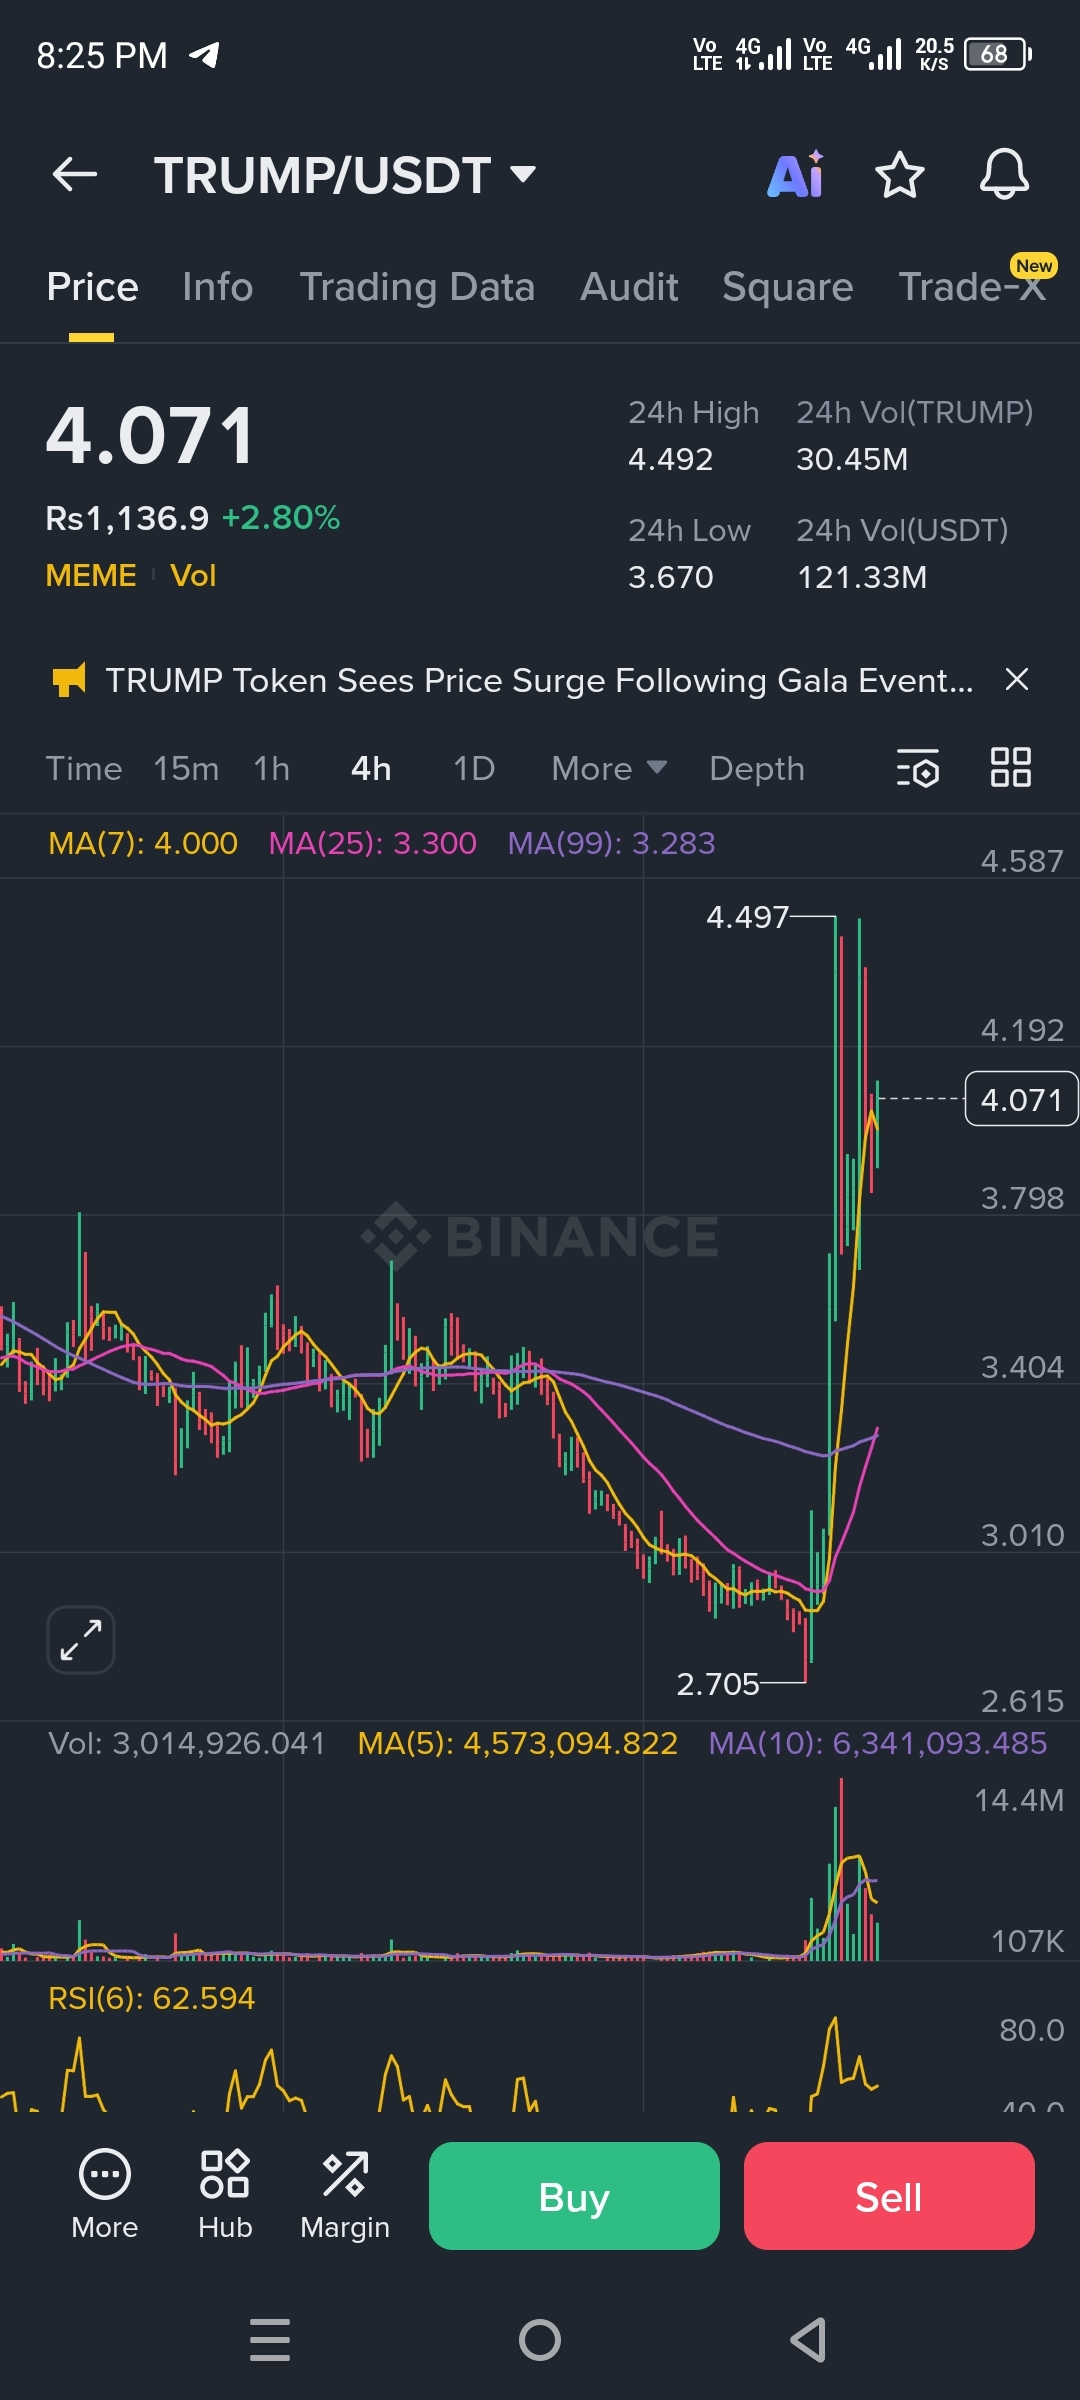Select the 1D timeframe
This screenshot has height=2400, width=1080.
474,768
